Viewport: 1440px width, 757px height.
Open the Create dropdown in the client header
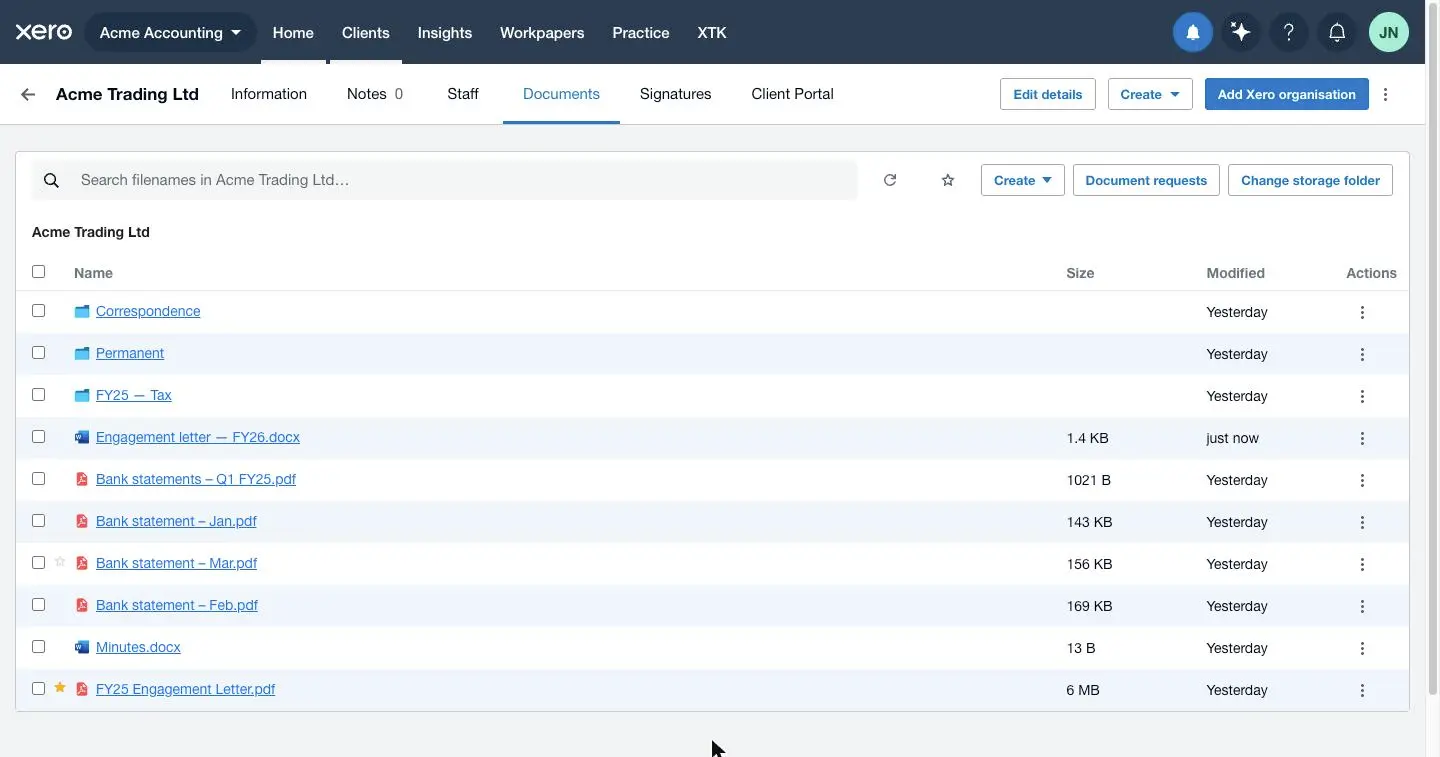click(1150, 94)
